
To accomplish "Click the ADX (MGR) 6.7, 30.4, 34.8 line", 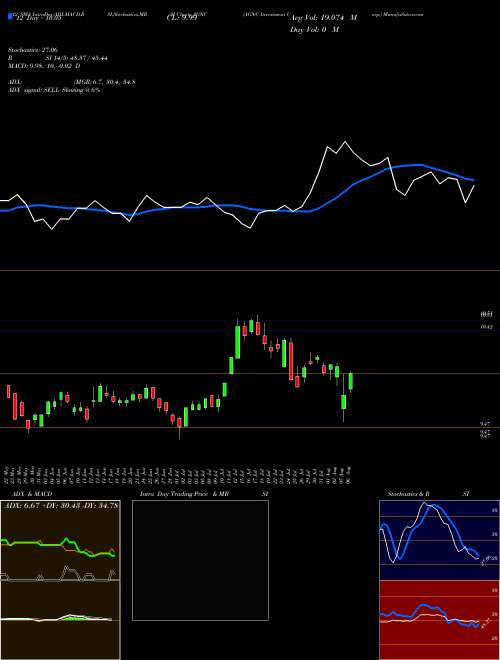I will (72, 82).
